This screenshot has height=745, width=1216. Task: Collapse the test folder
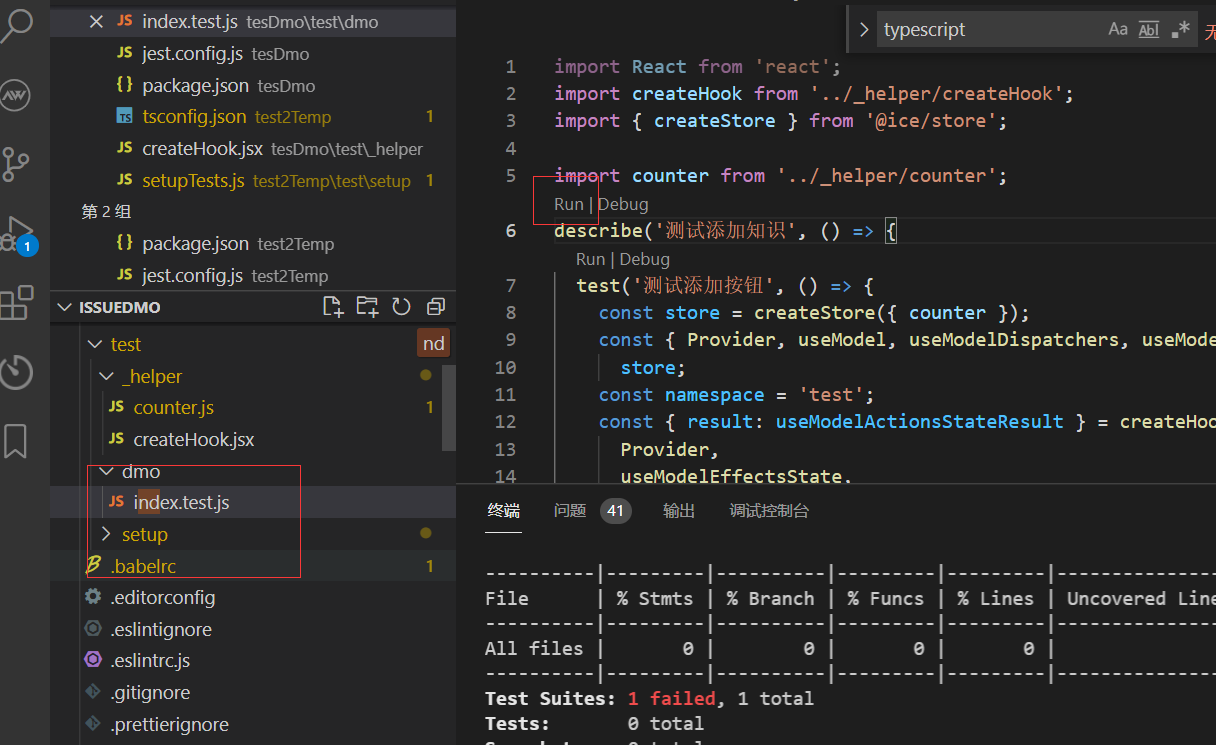253,344
